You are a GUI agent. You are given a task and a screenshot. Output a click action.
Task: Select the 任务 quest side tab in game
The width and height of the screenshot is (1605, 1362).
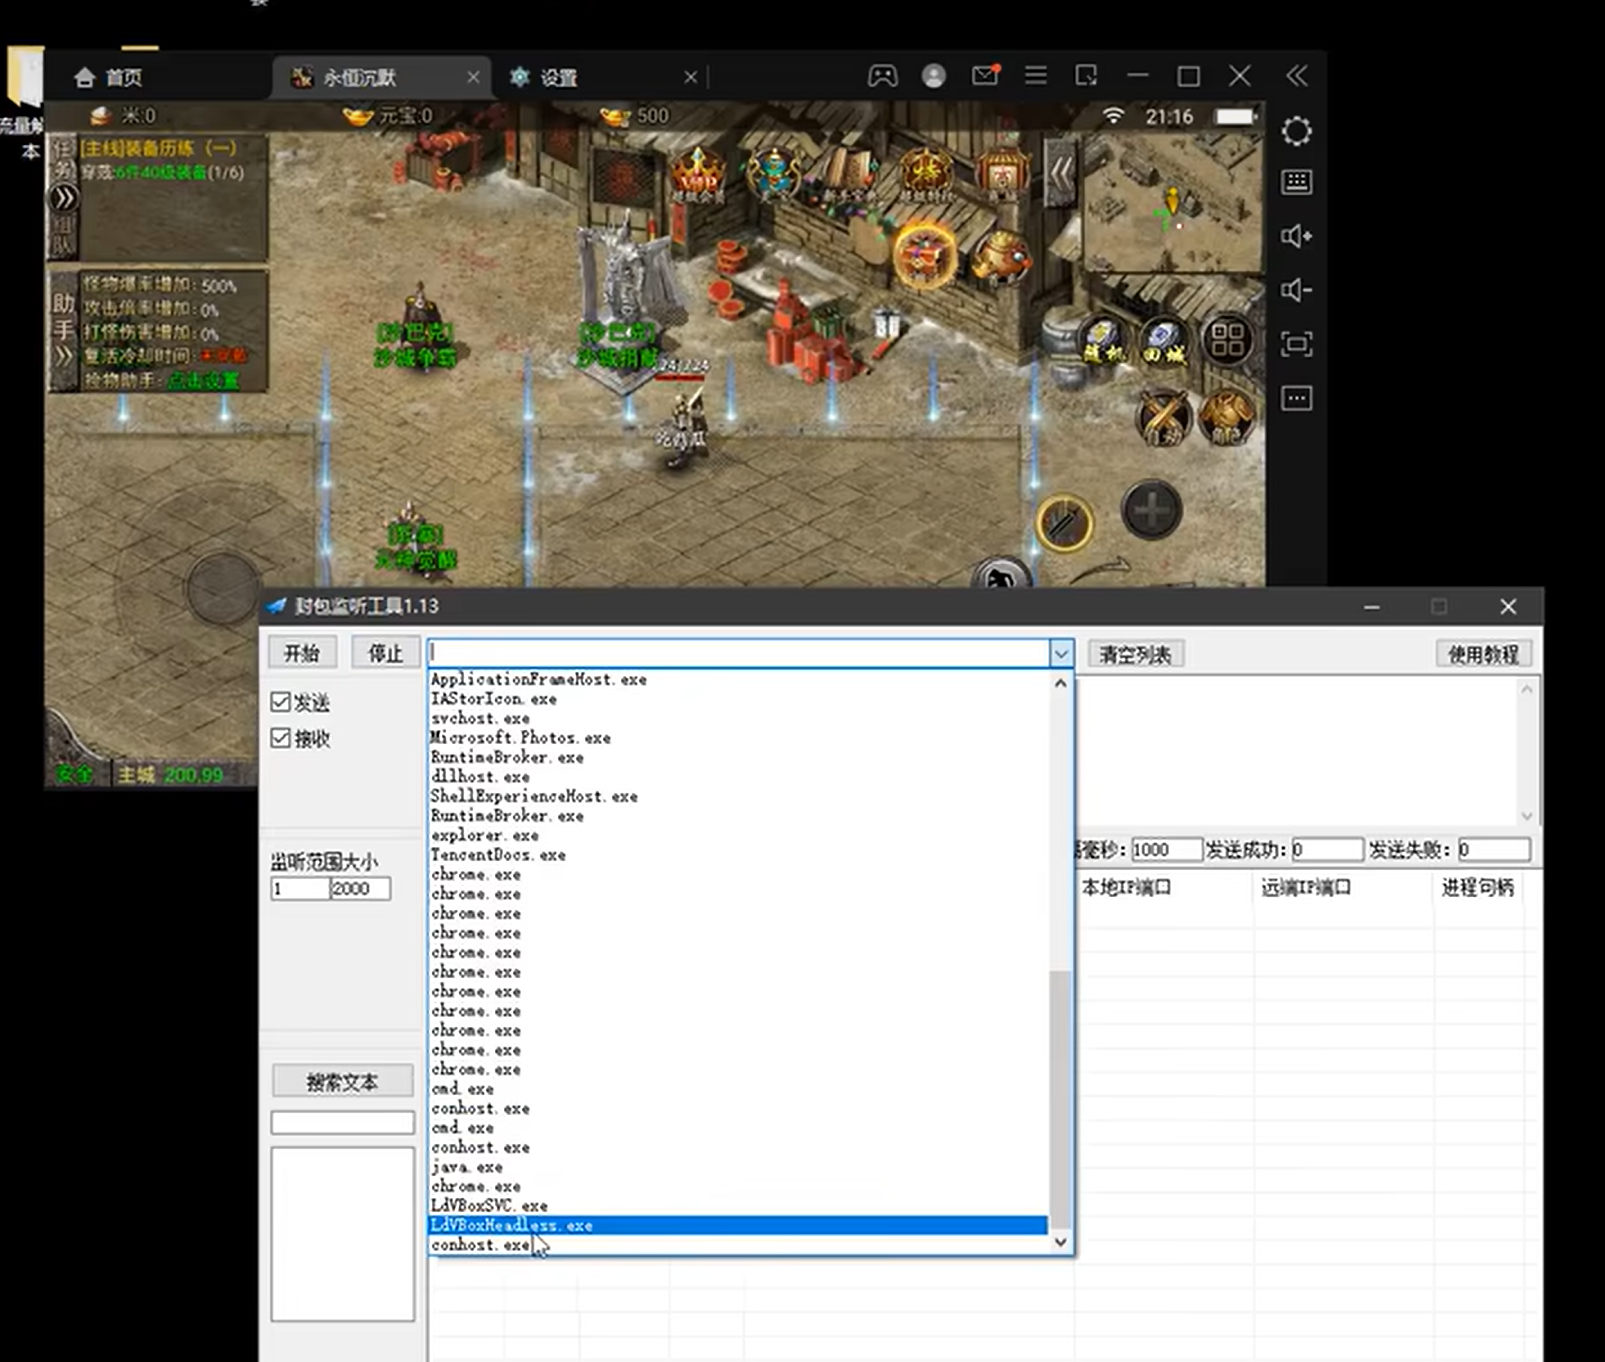[x=64, y=158]
